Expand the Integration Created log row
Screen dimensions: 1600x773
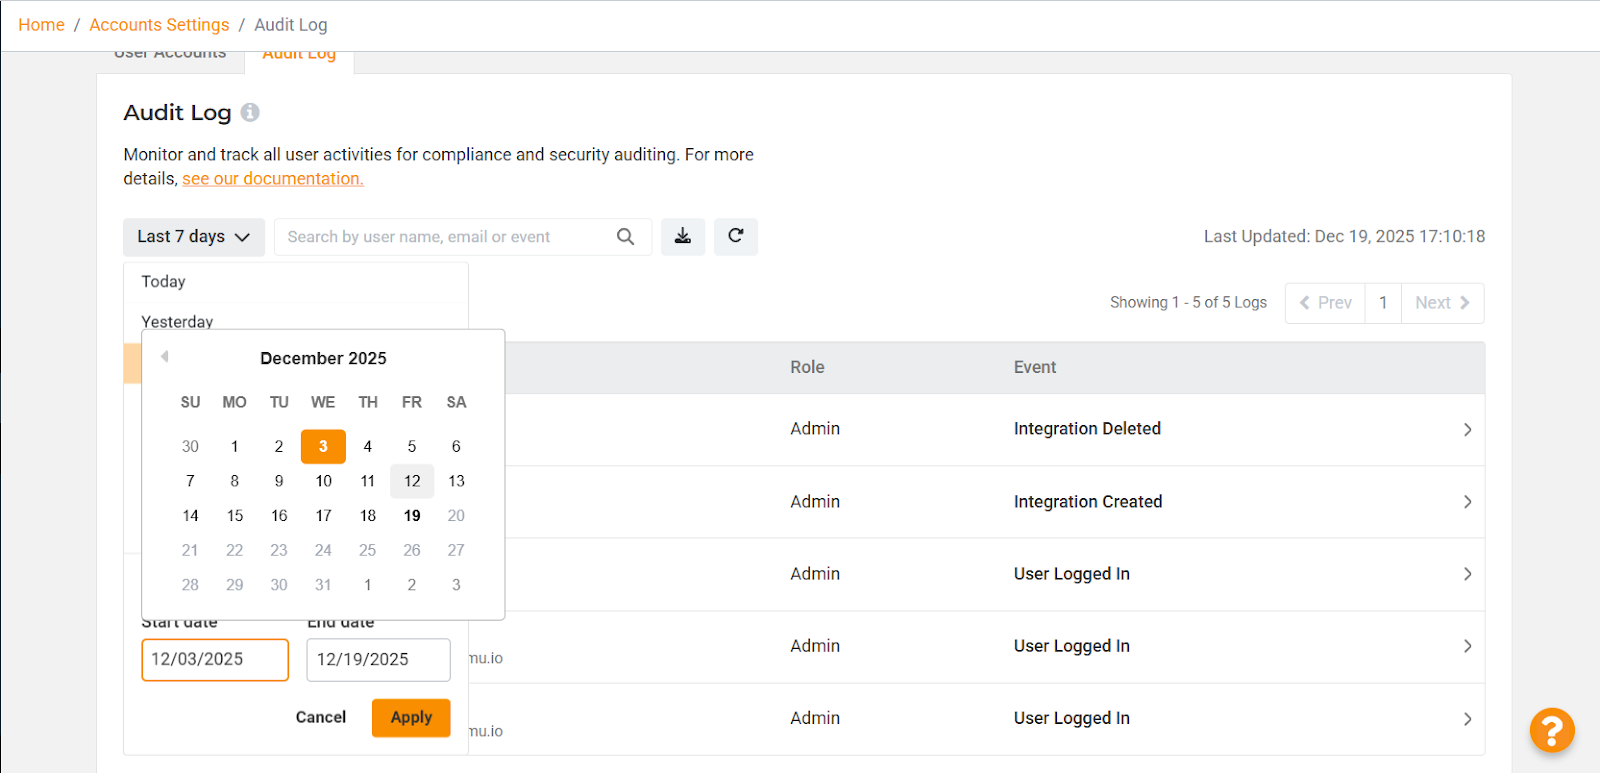[1467, 502]
